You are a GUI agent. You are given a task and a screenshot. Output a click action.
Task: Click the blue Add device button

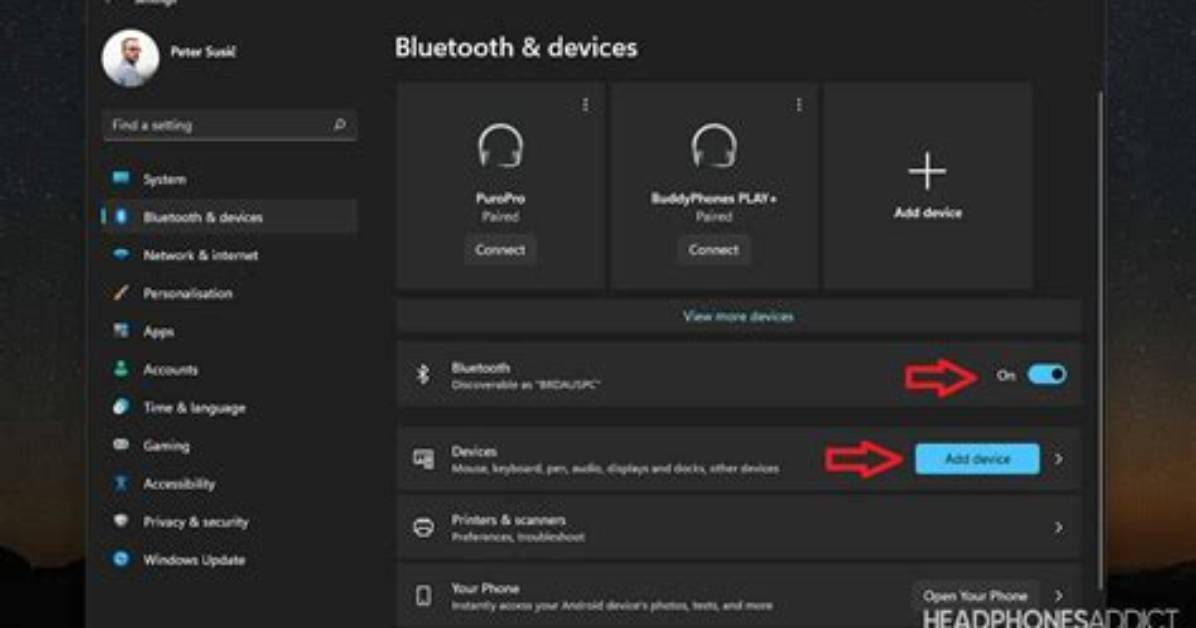(977, 459)
